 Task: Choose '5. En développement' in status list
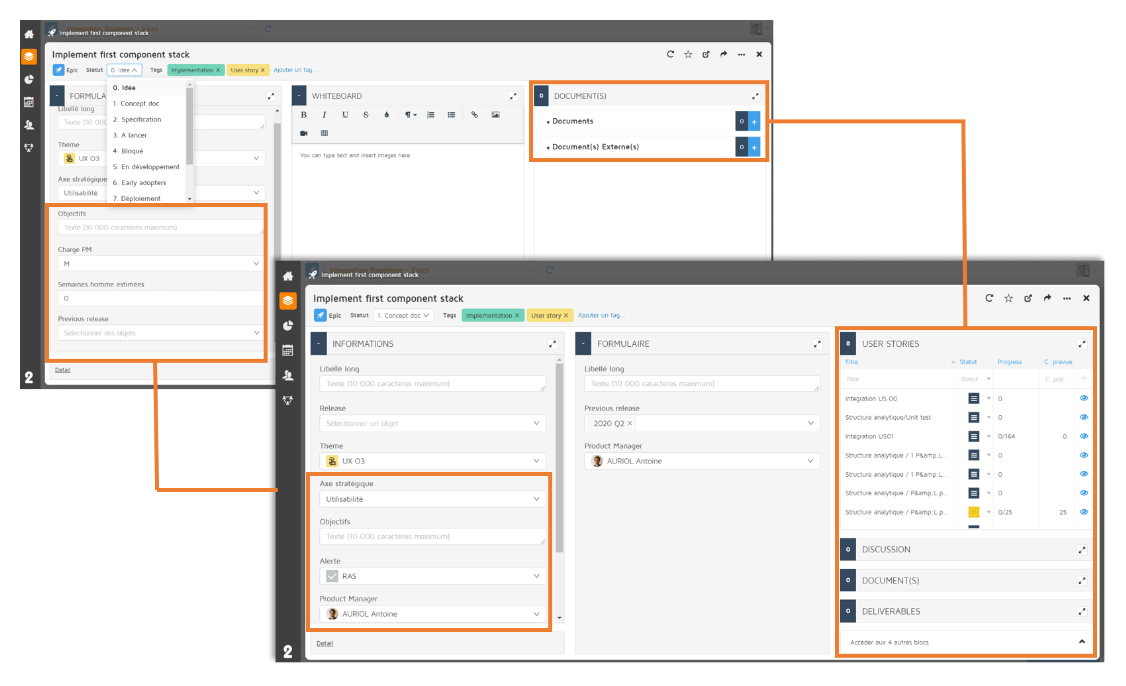coord(145,167)
